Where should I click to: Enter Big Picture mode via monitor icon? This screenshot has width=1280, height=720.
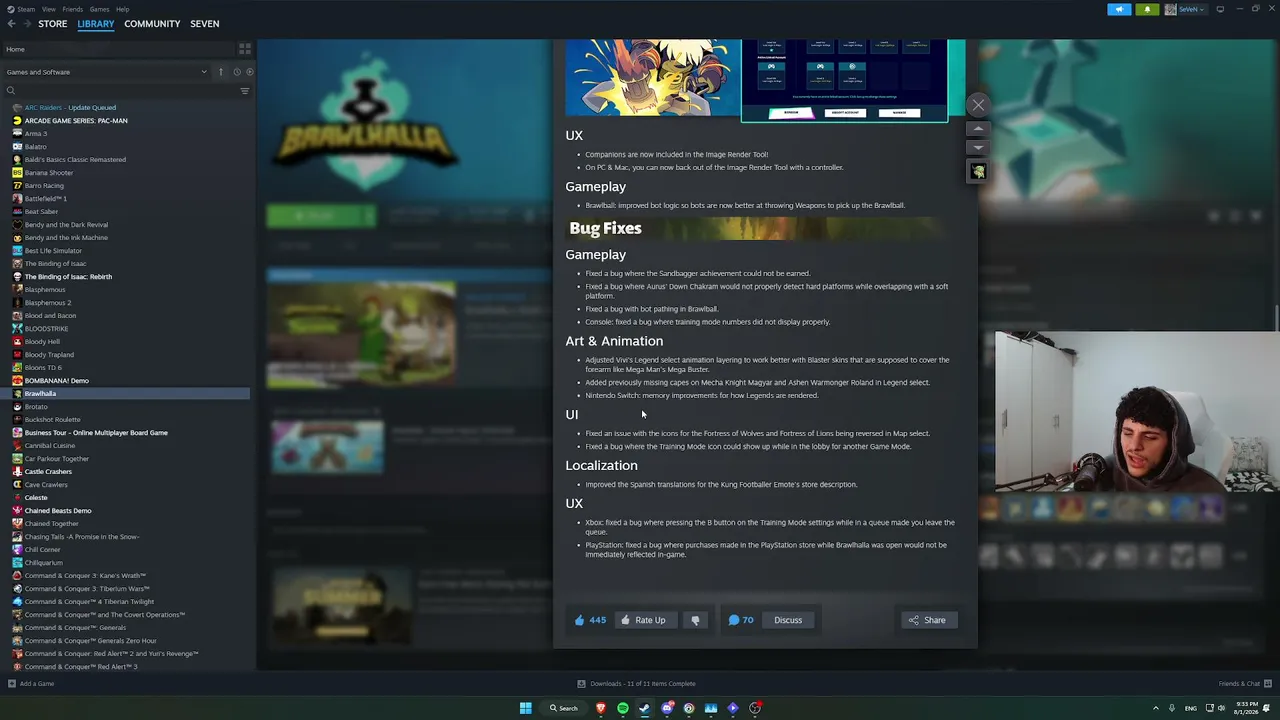1220,9
